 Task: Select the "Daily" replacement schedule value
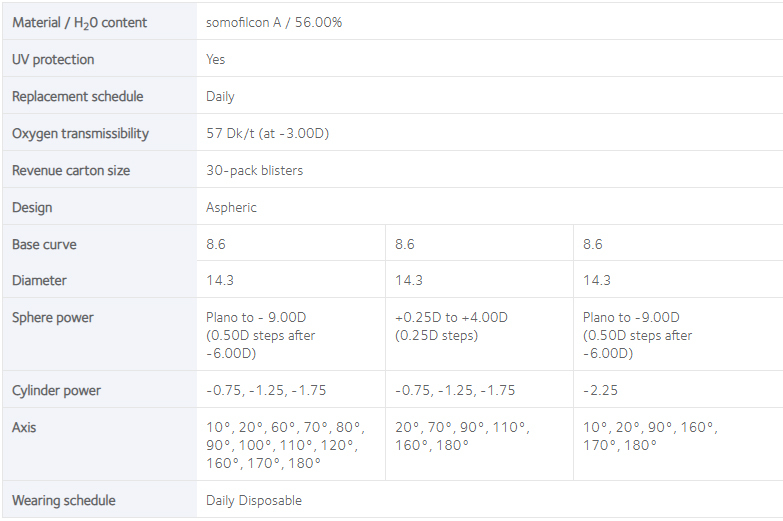[220, 96]
